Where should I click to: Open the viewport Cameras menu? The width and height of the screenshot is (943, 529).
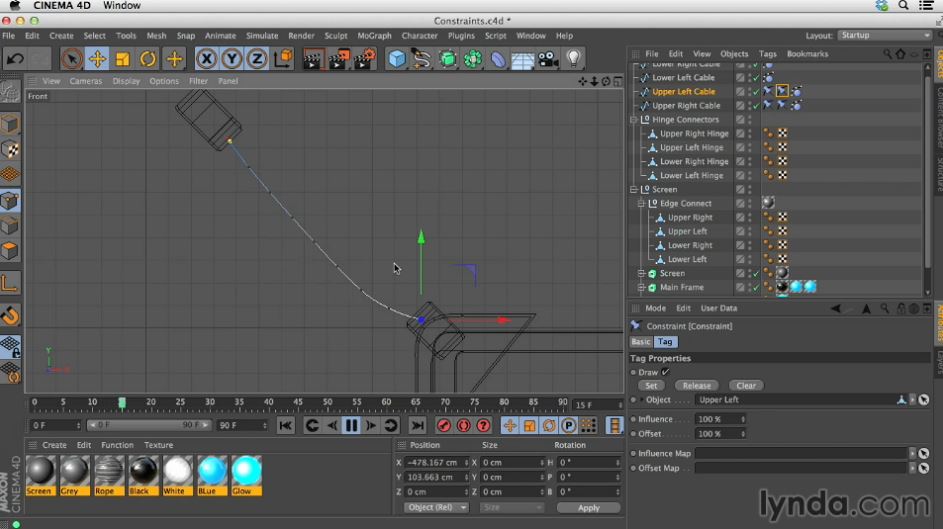click(x=85, y=81)
